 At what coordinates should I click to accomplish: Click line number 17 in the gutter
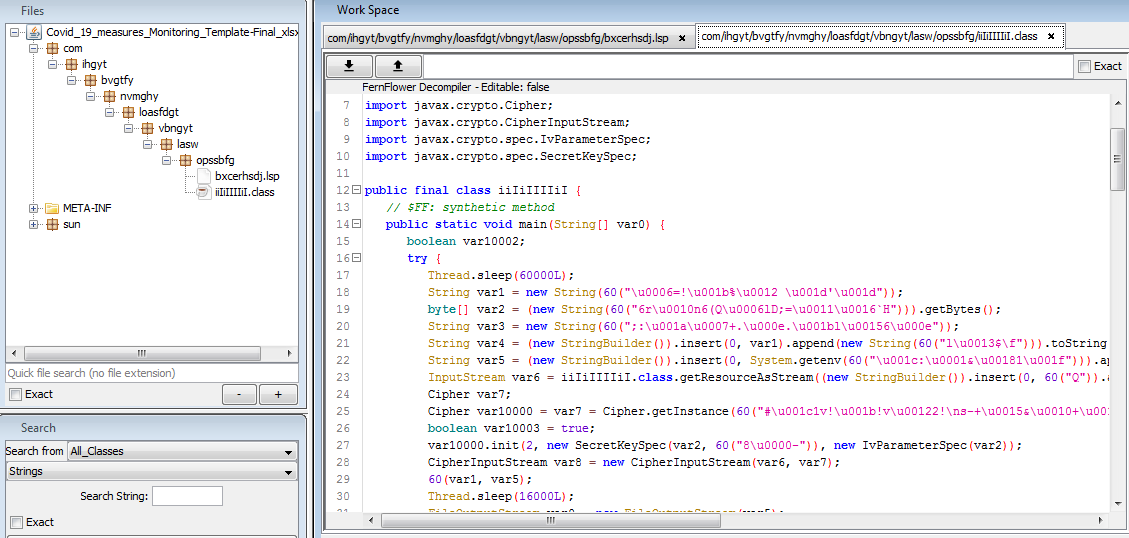point(342,275)
